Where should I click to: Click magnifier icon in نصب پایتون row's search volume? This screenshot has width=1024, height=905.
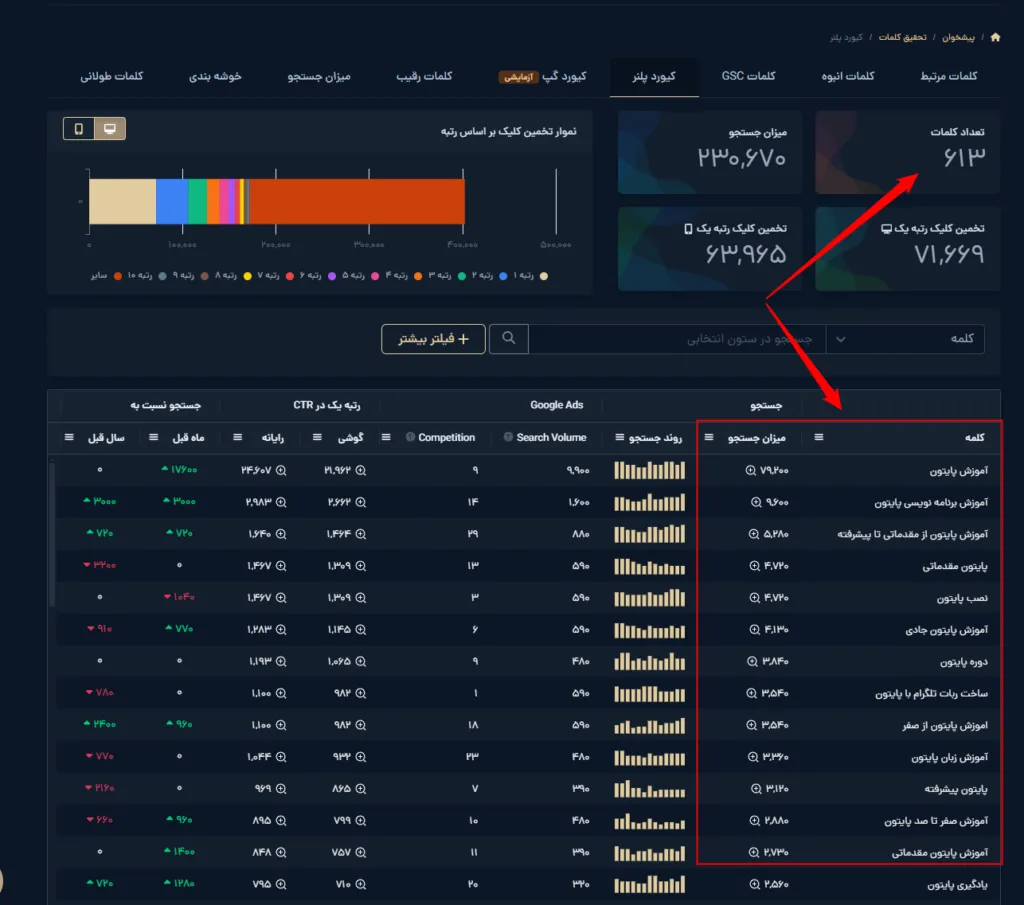[754, 597]
